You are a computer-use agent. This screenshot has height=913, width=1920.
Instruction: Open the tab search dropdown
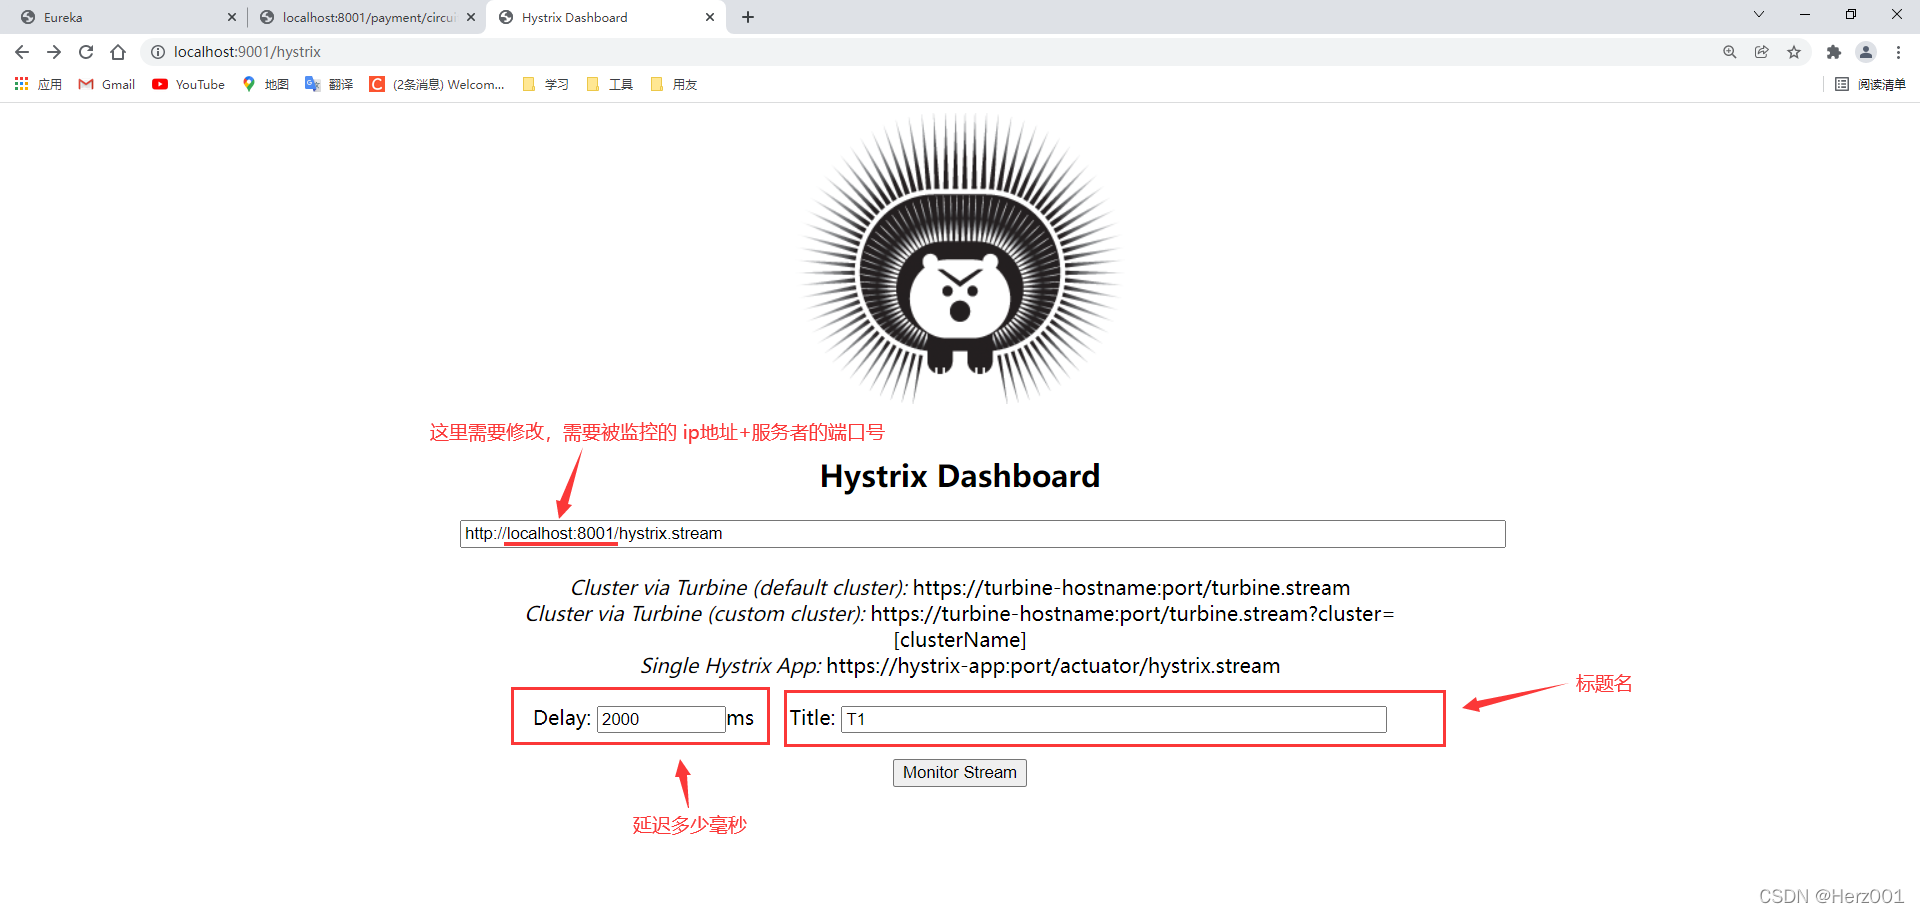(1759, 14)
